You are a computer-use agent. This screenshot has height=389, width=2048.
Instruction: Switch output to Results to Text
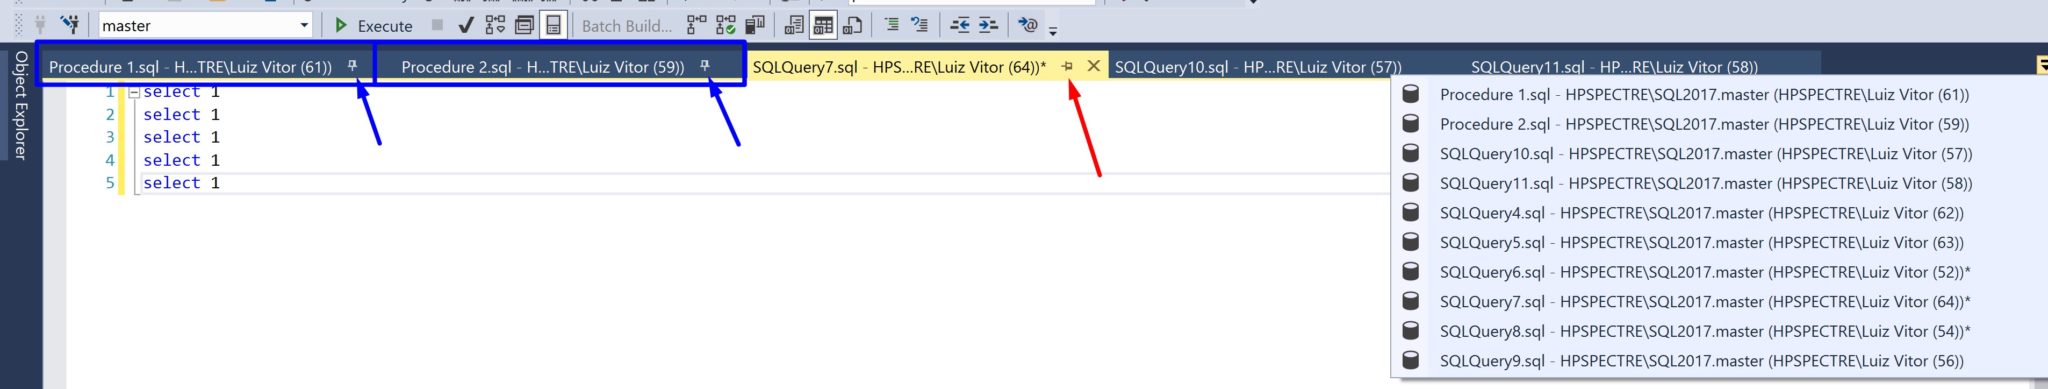[x=794, y=25]
